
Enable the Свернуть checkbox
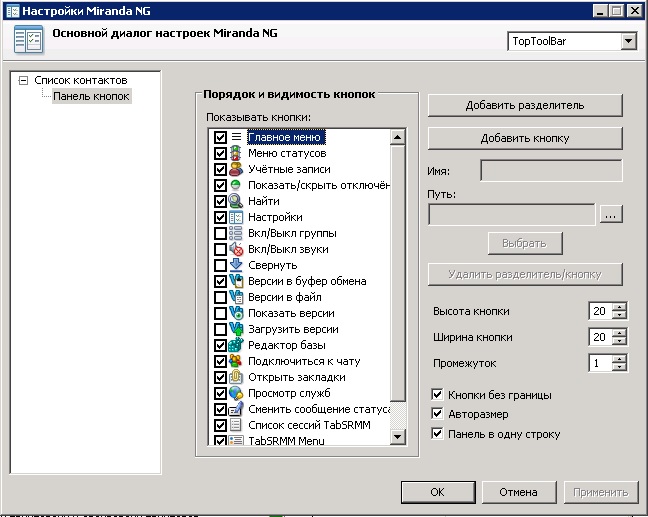tap(220, 265)
